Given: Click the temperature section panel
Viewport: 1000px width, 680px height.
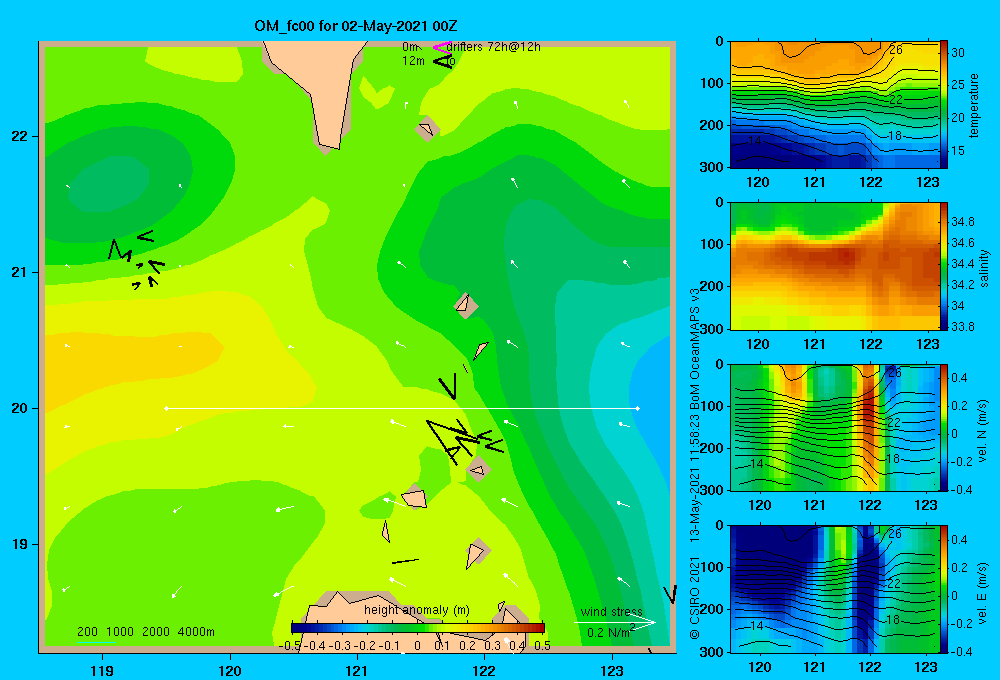Looking at the screenshot, I should tap(834, 105).
